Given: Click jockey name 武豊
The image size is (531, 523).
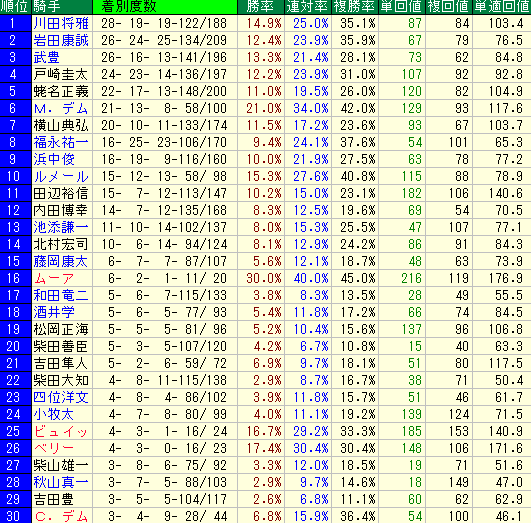Looking at the screenshot, I should (x=47, y=57).
